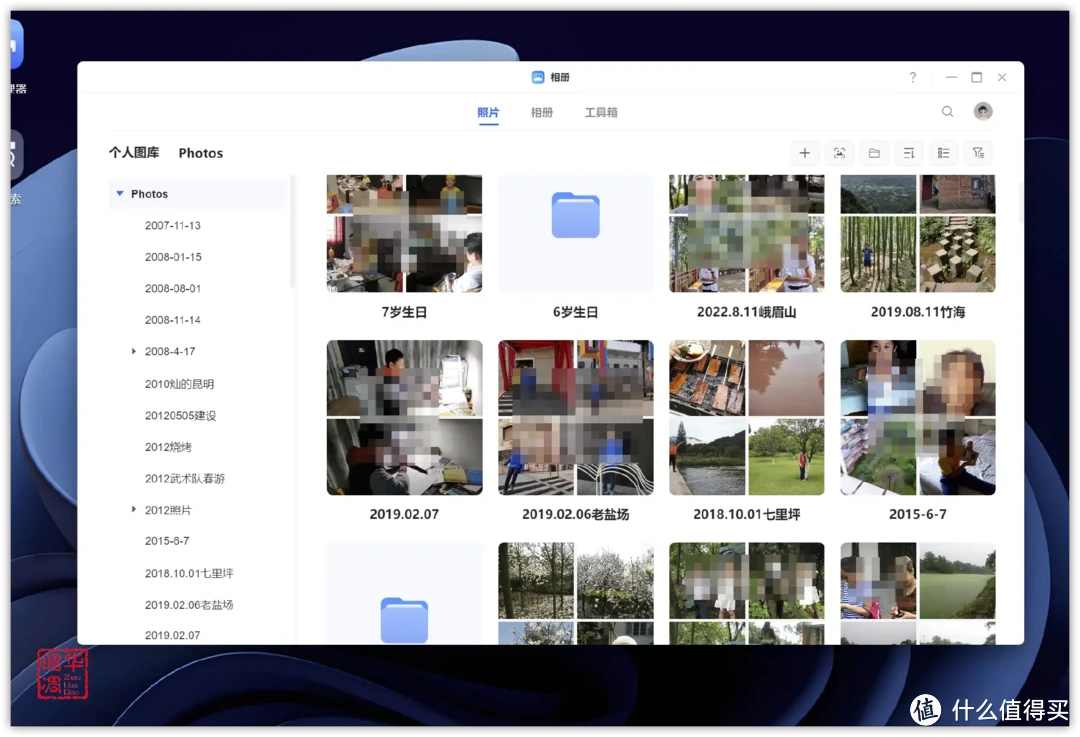The height and width of the screenshot is (737, 1080).
Task: Select the 2010灿的昆明 sidebar entry
Action: pos(180,383)
